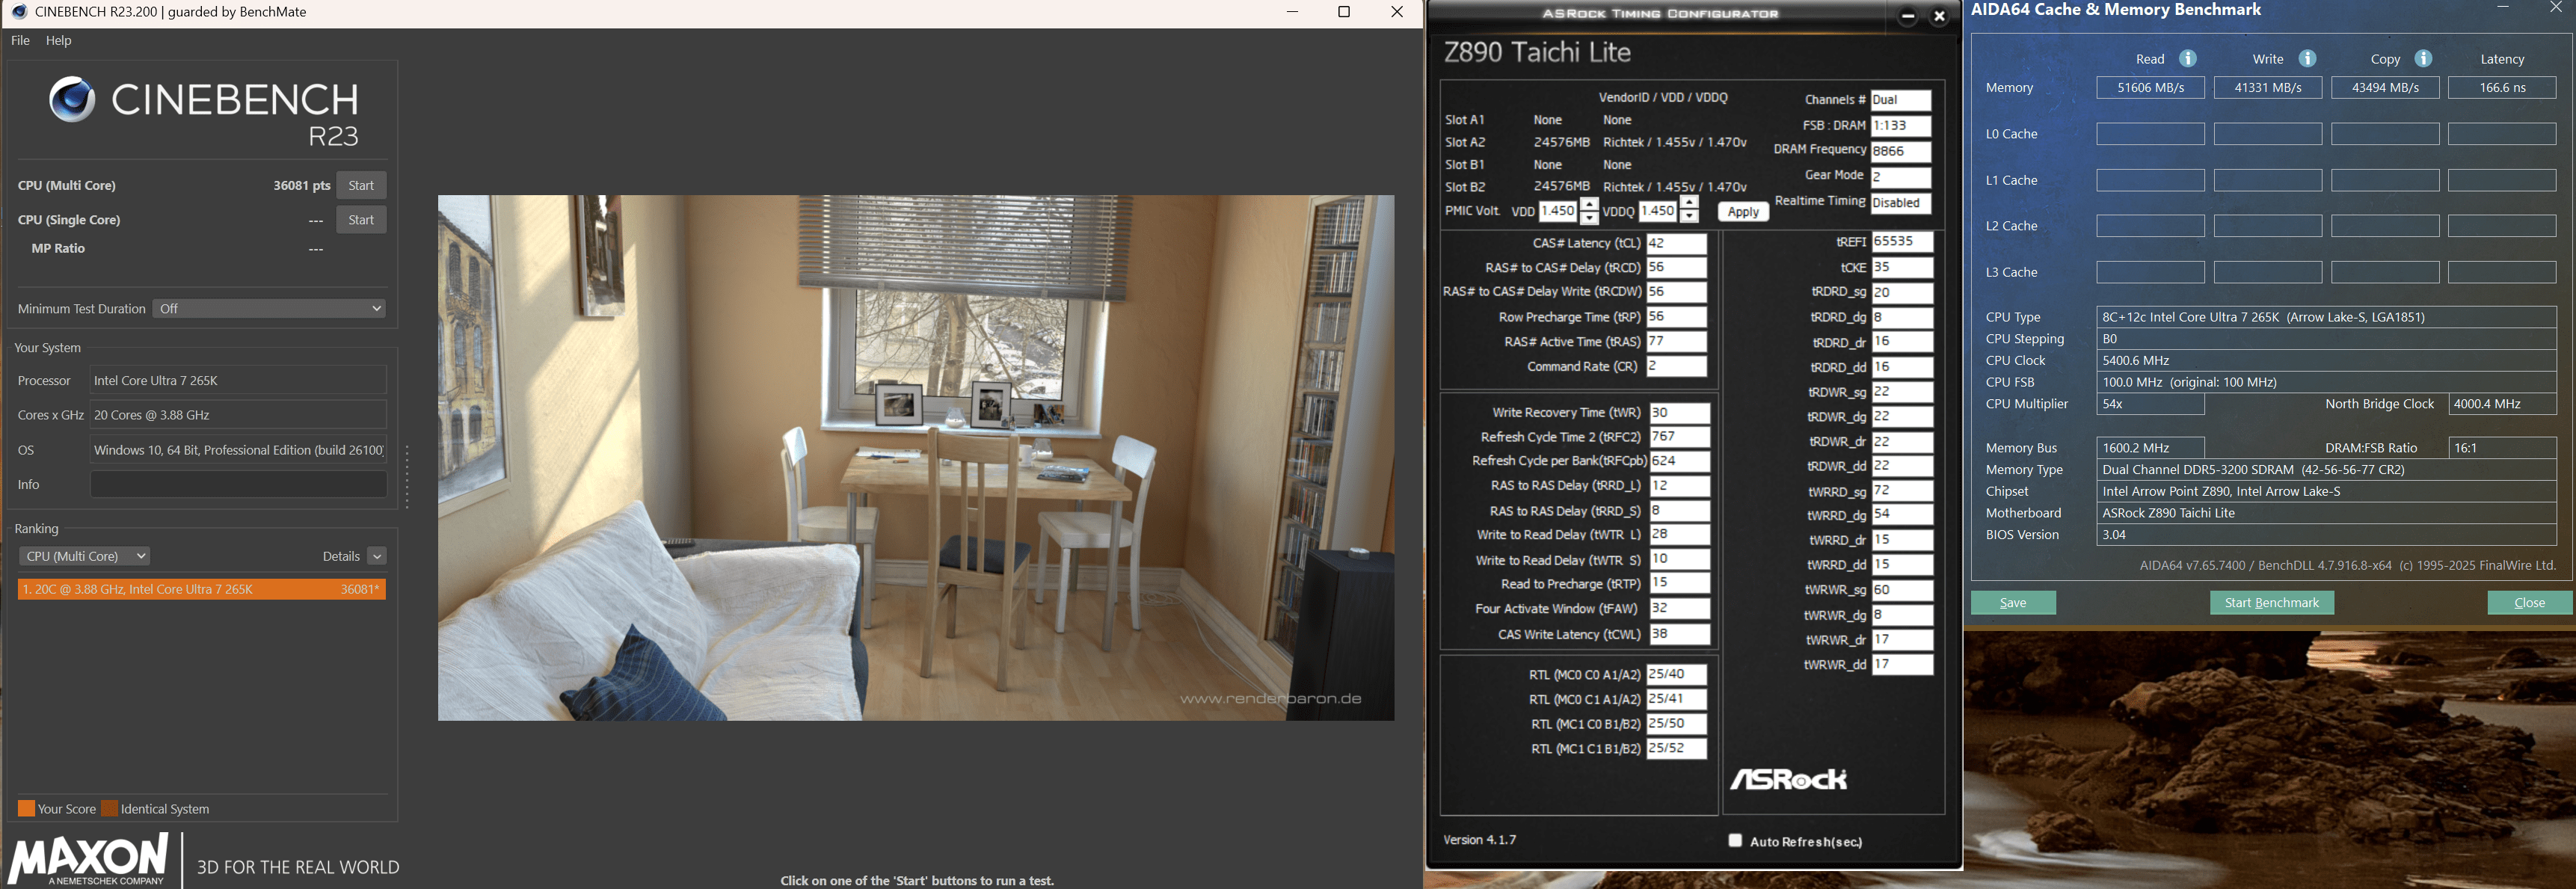
Task: Increase VDD voltage with up arrow
Action: [x=1589, y=205]
